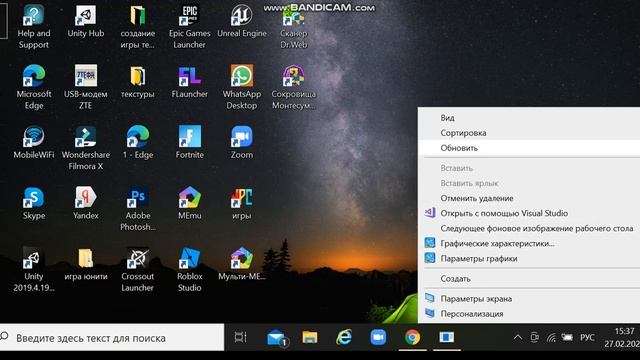Choose Персонализация in the context menu

[529, 313]
